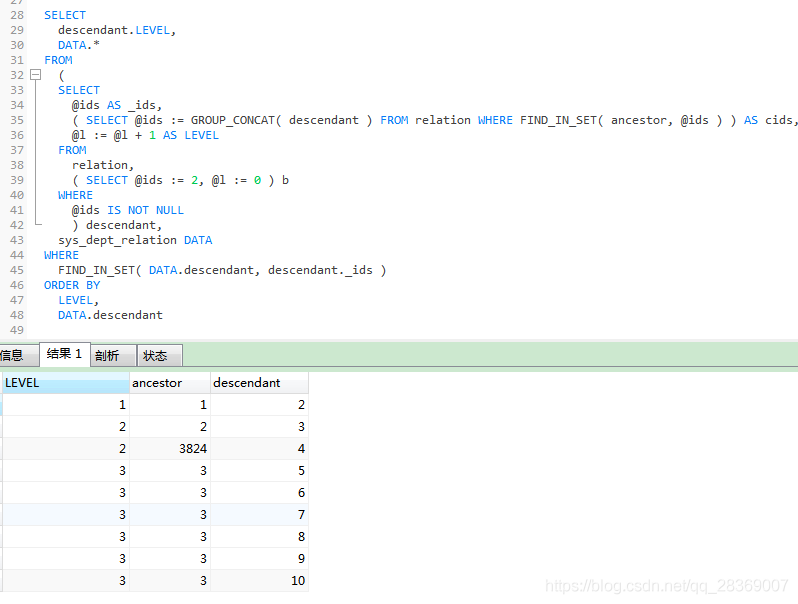Select the 结果 1 tab

(x=64, y=354)
